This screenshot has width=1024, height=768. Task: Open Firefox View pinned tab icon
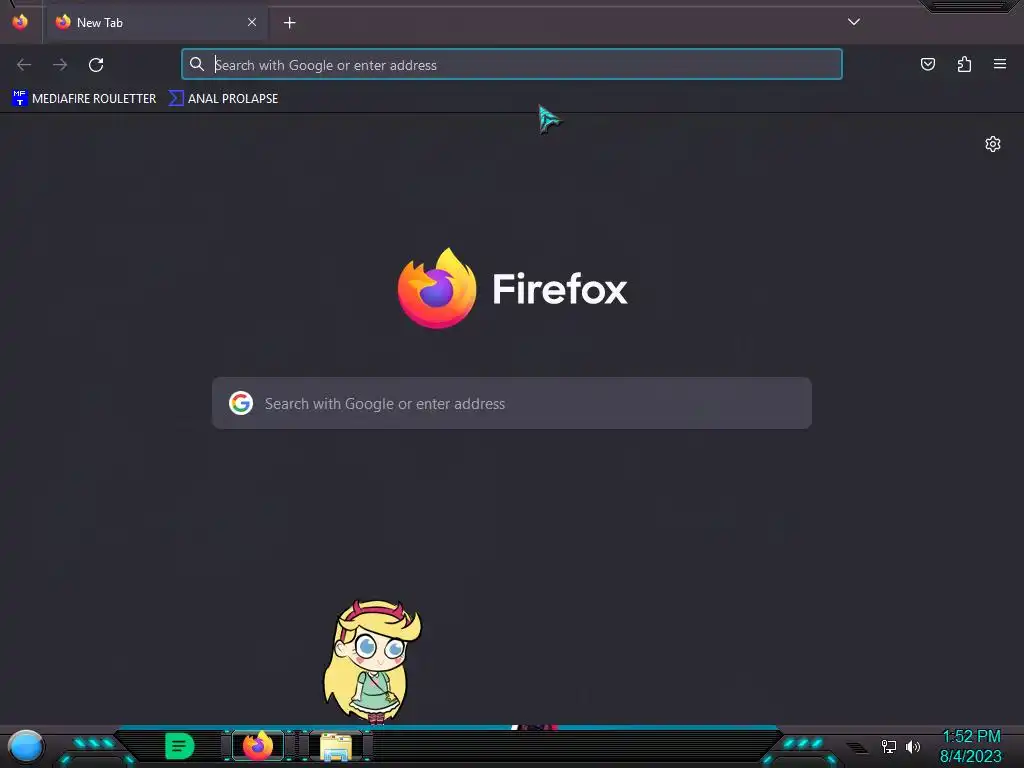coord(20,22)
